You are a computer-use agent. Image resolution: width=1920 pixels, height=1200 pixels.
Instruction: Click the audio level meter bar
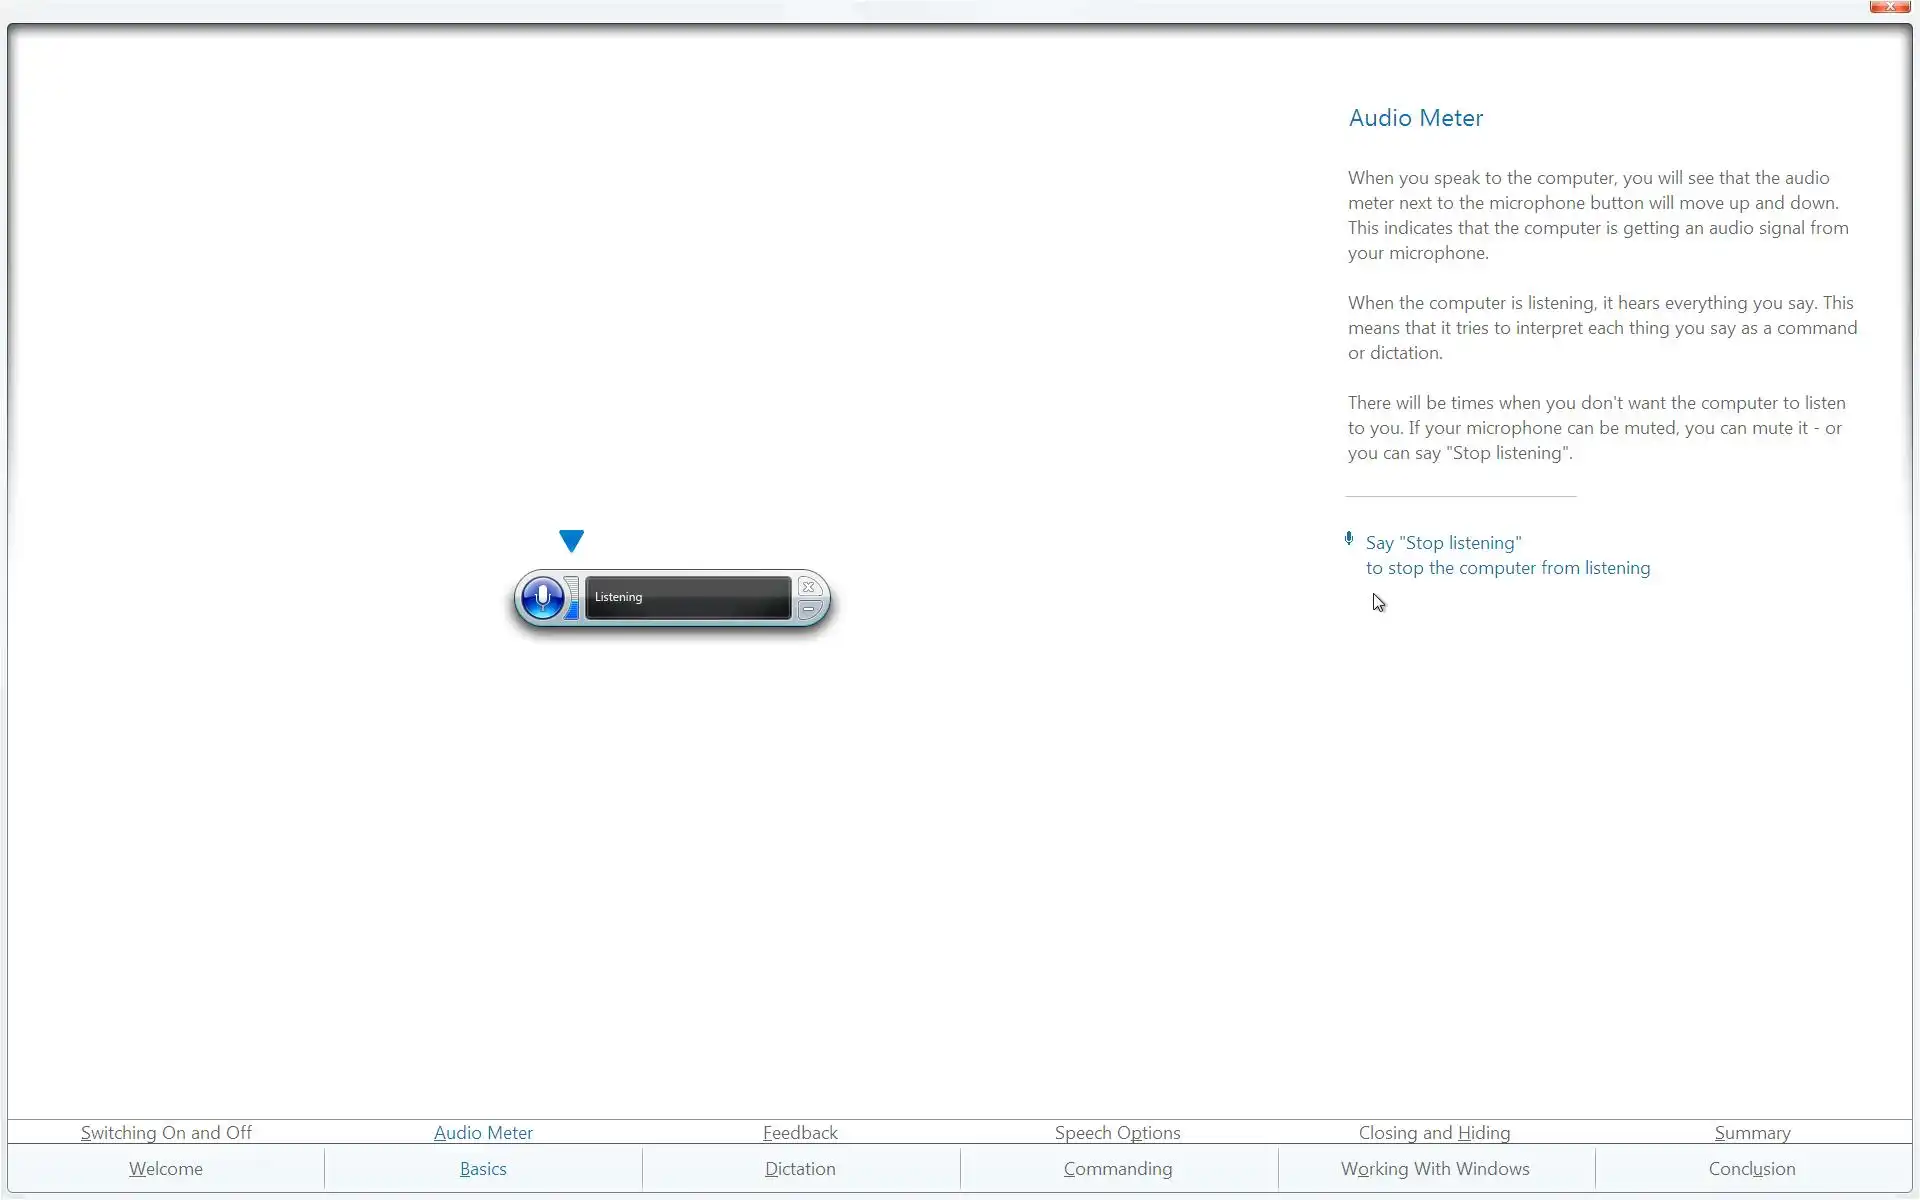[x=572, y=598]
